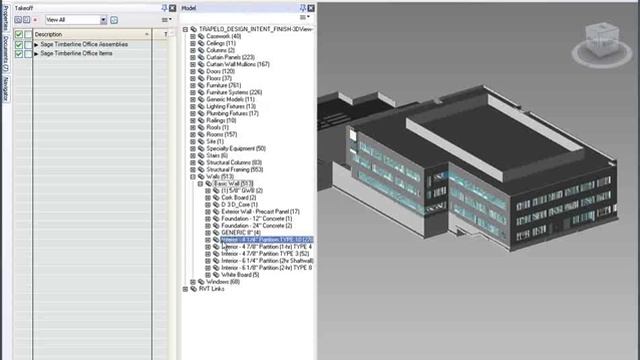The image size is (640, 360).
Task: Select Curtain Wall Mullions (167)
Action: (238, 64)
